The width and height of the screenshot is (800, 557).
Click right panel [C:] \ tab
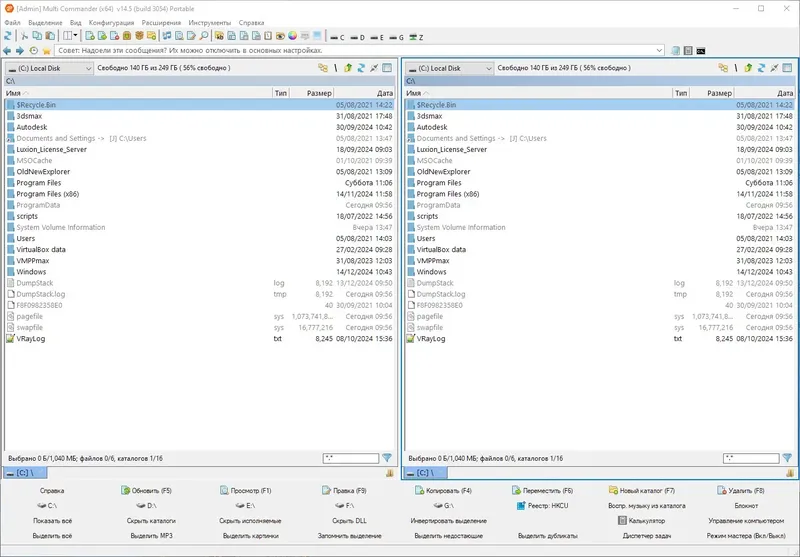(425, 473)
